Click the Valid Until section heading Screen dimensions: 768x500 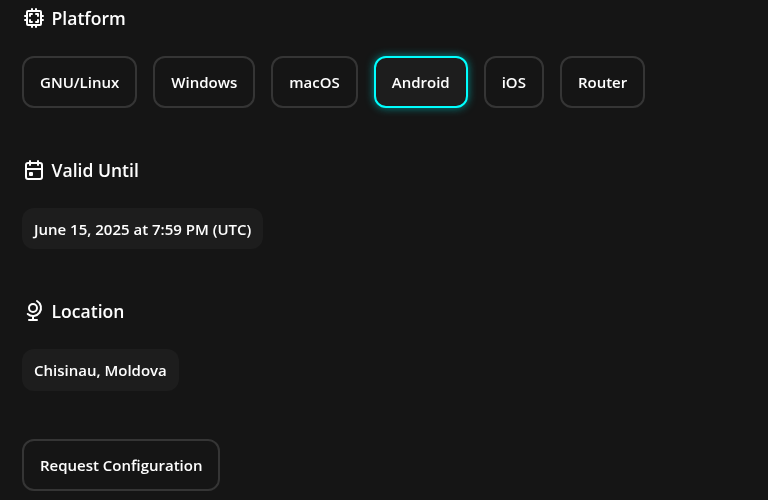tap(95, 170)
